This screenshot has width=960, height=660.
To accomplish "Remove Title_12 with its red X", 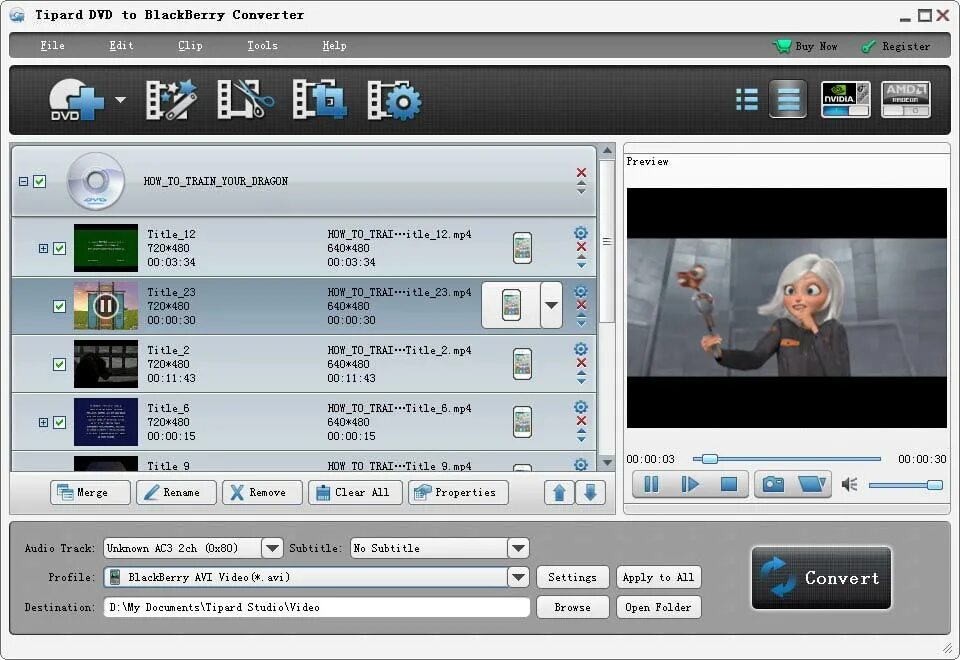I will 581,247.
